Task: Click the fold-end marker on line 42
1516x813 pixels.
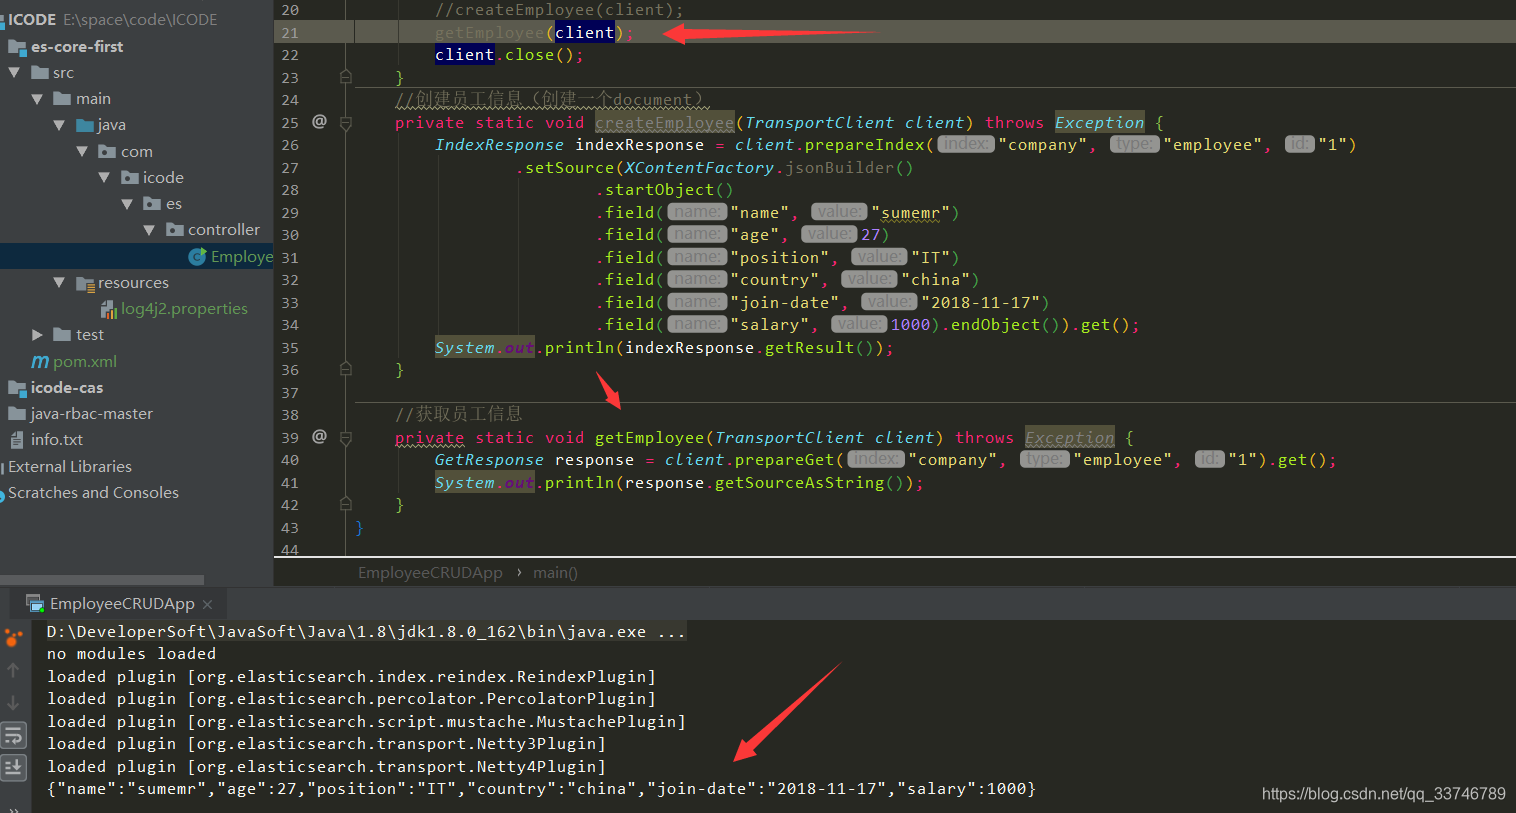Action: 345,504
